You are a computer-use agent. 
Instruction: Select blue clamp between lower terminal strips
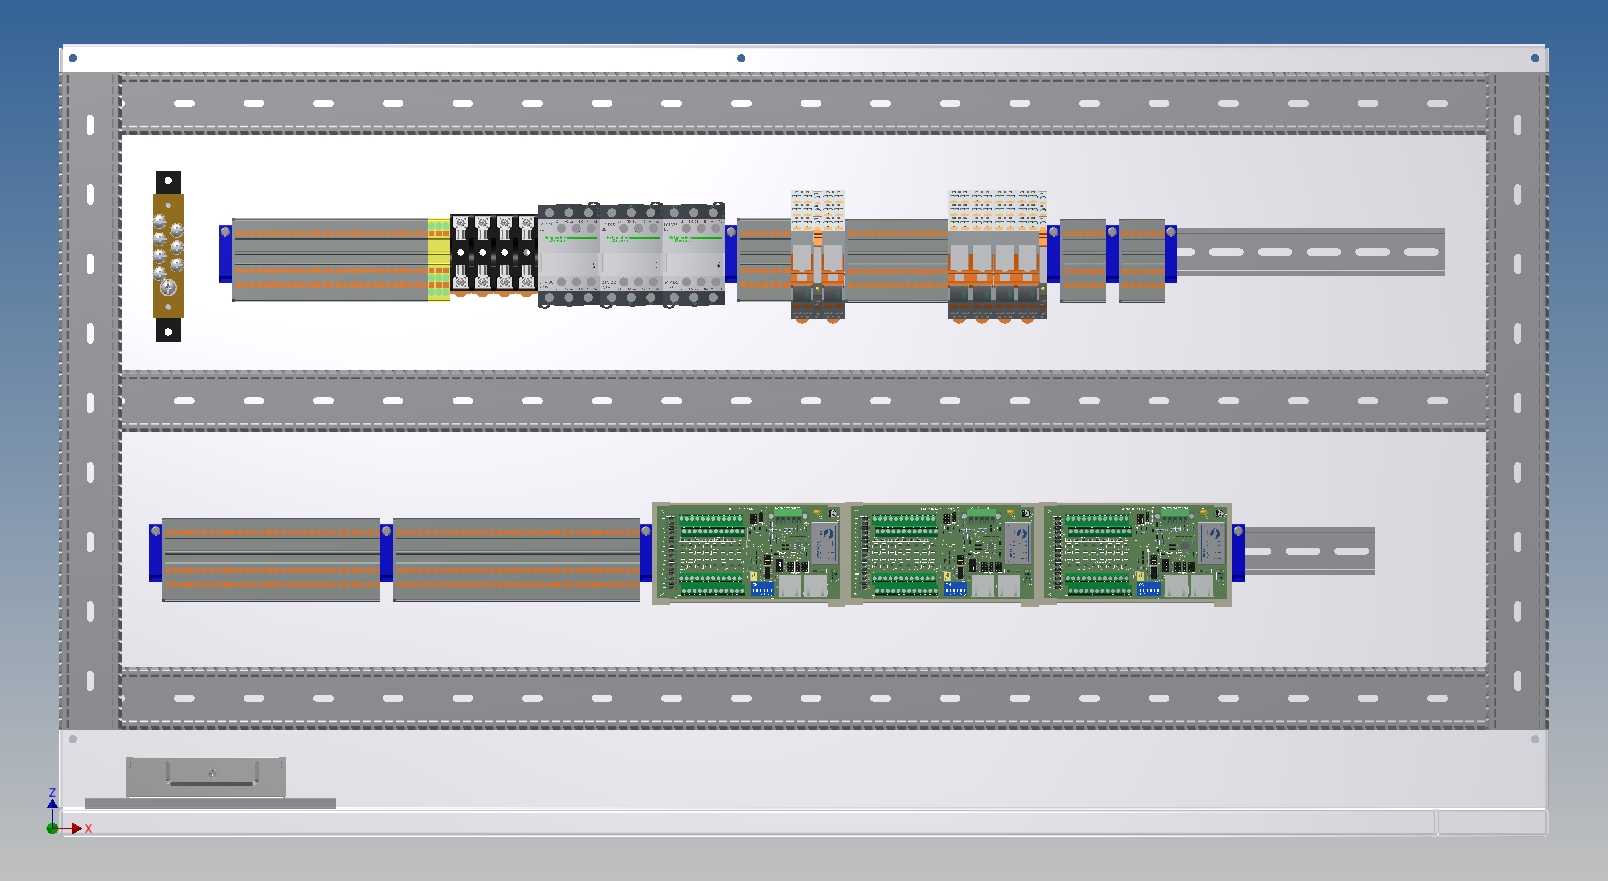tap(386, 552)
